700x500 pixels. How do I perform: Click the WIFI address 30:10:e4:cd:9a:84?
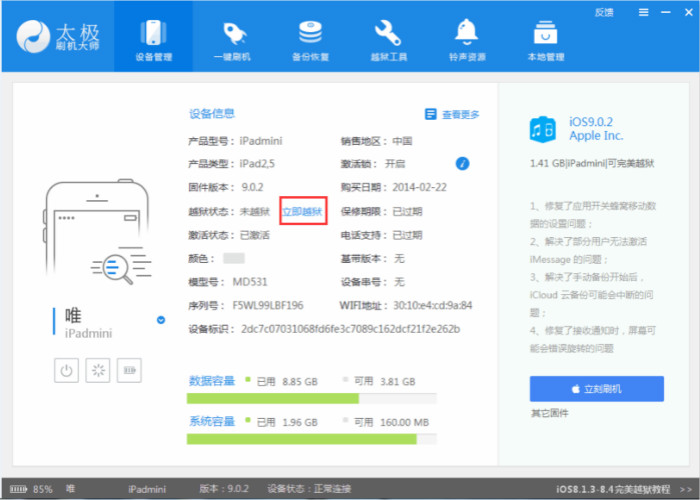point(433,305)
